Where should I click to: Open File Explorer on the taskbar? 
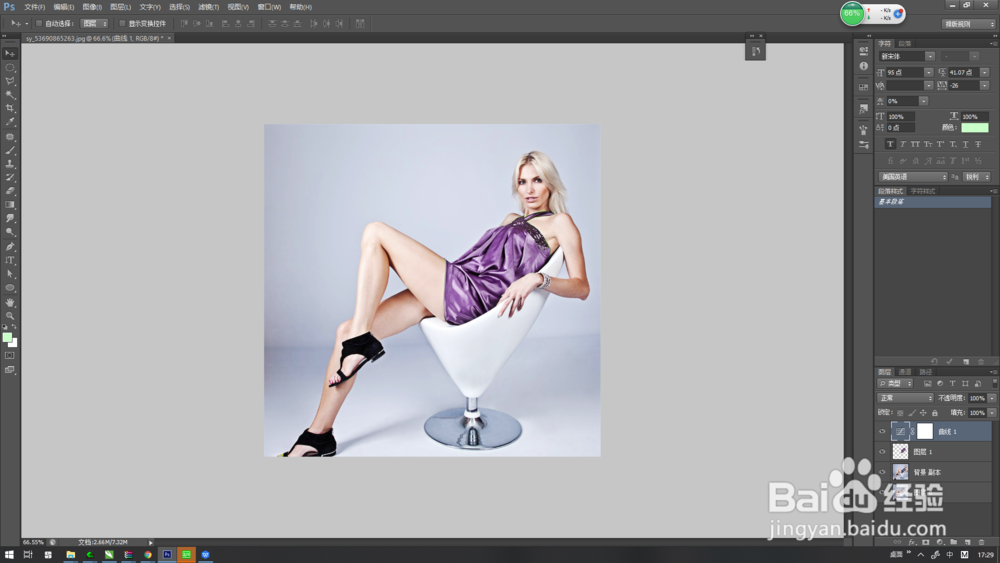(x=70, y=555)
